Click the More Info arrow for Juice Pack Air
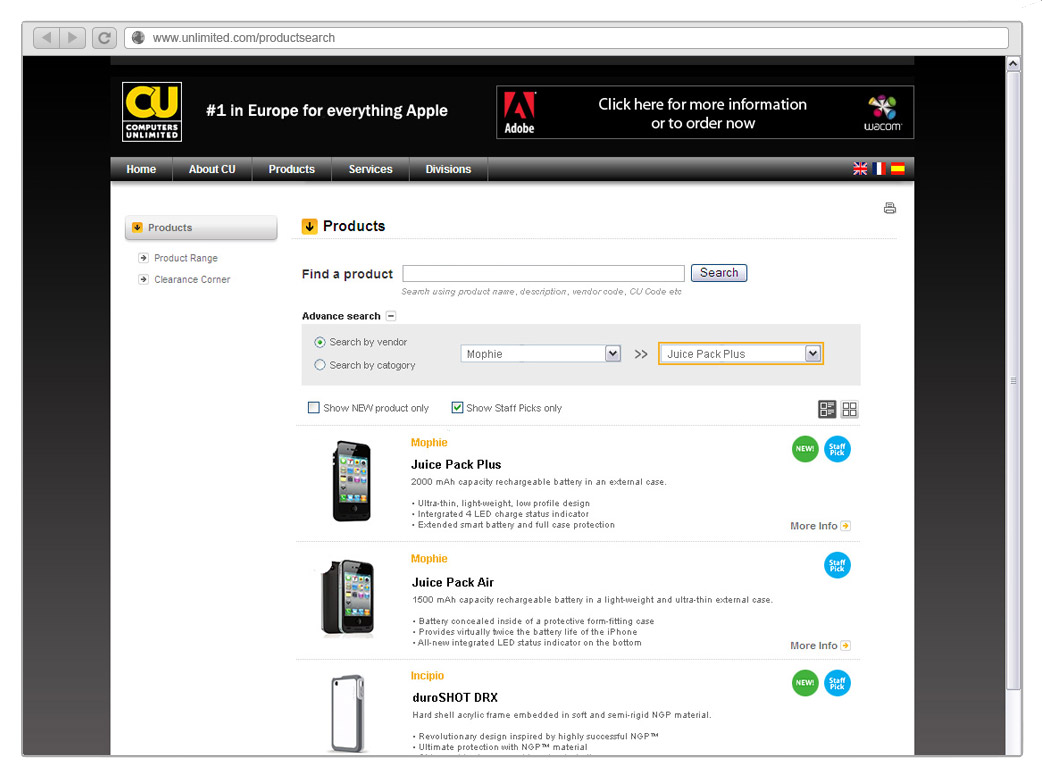This screenshot has width=1042, height=776. pyautogui.click(x=845, y=645)
